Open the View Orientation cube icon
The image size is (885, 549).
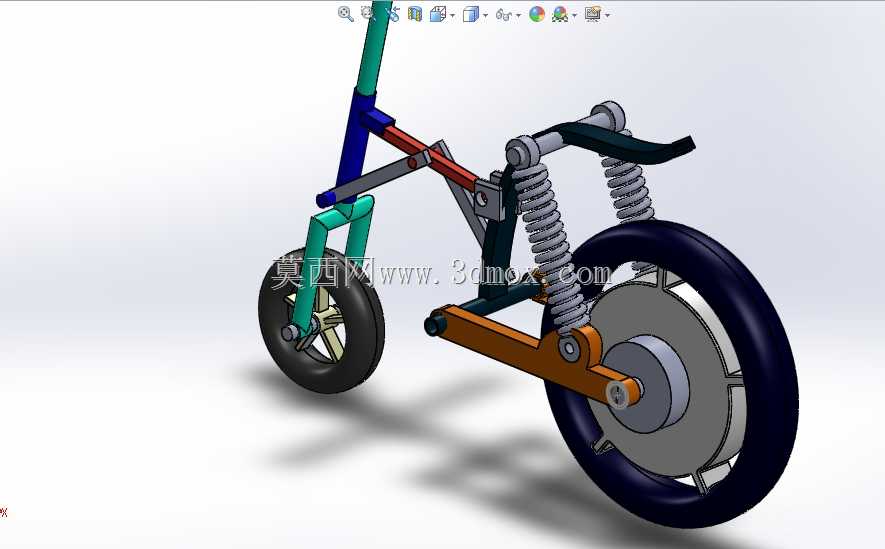(x=437, y=14)
